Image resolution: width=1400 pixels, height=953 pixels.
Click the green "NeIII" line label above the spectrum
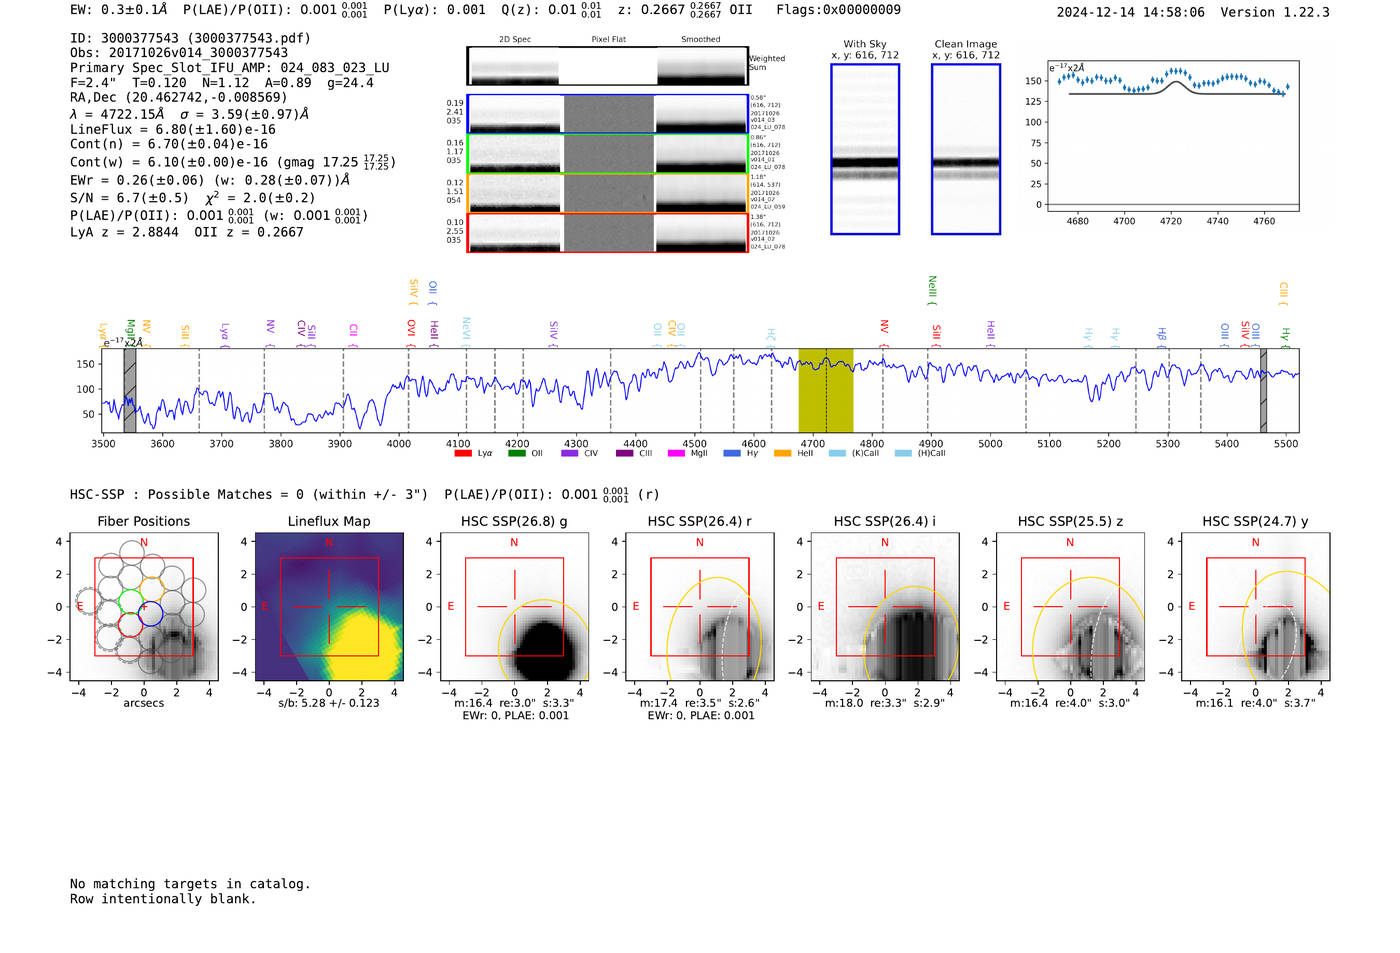932,288
